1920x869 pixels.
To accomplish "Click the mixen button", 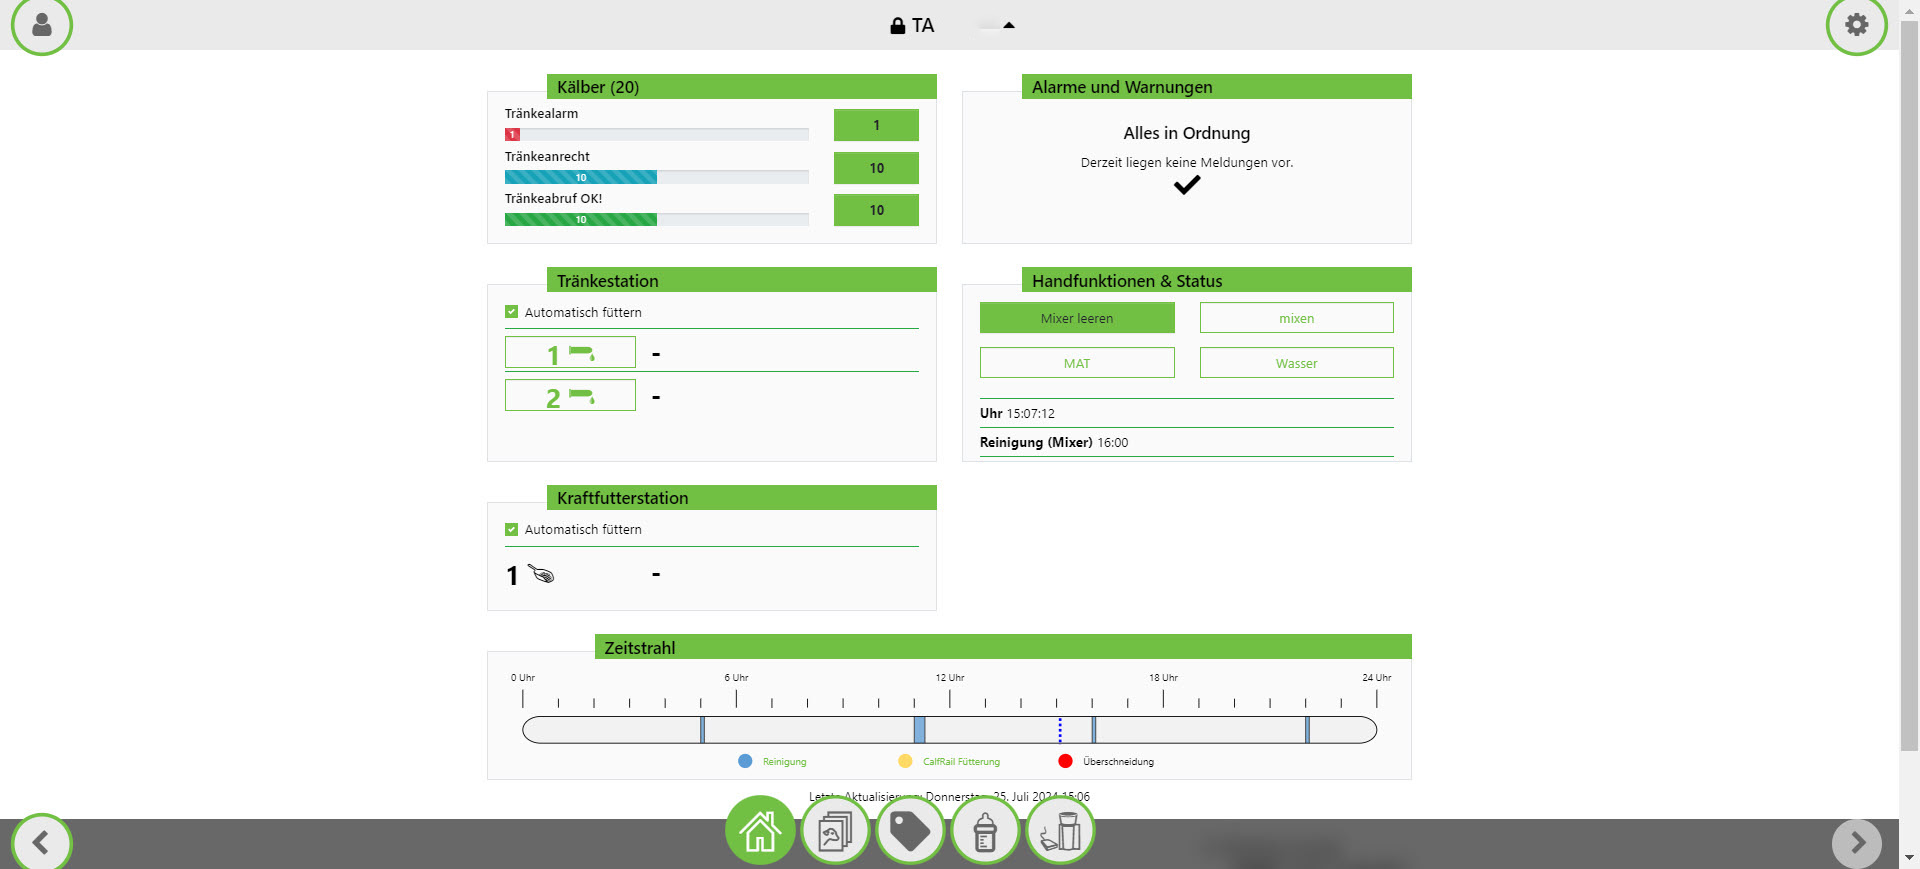I will (1296, 318).
